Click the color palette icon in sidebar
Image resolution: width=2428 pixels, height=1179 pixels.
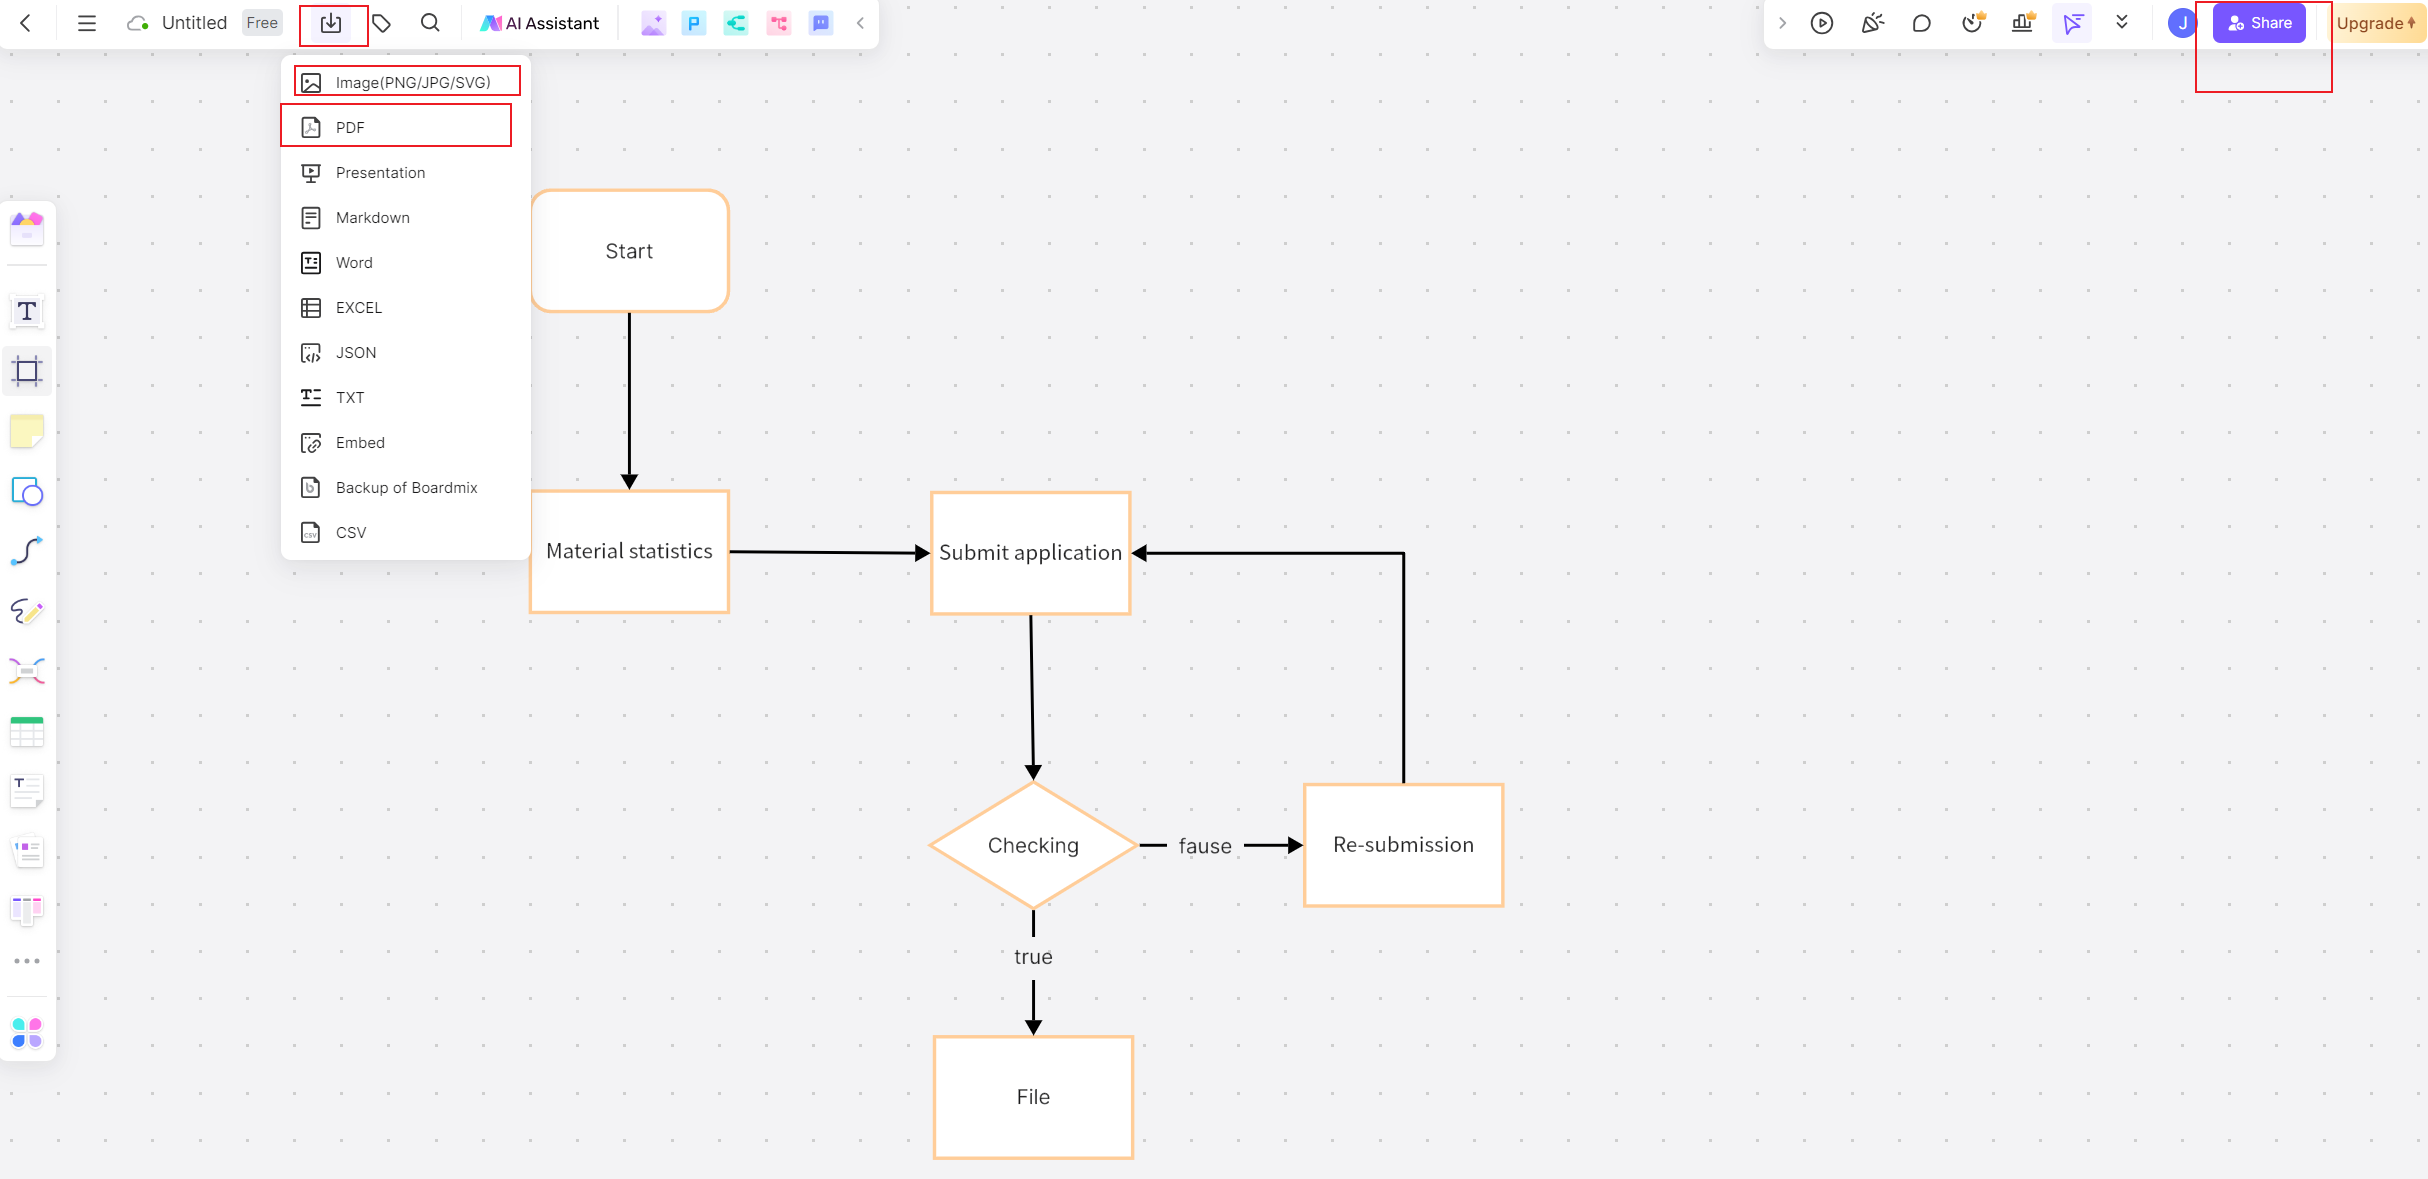click(x=26, y=1029)
